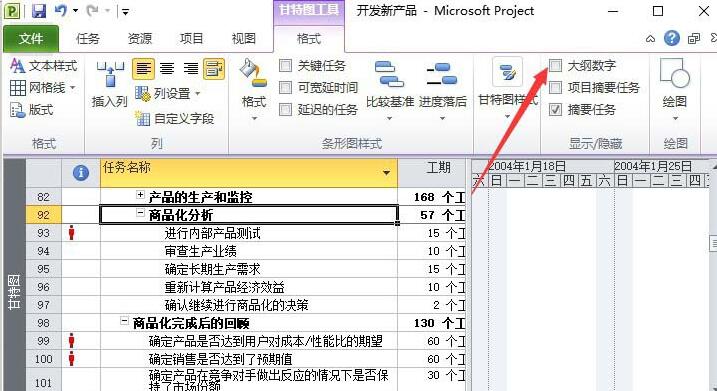Expand the 产品的生产和监控 summary task

(140, 195)
